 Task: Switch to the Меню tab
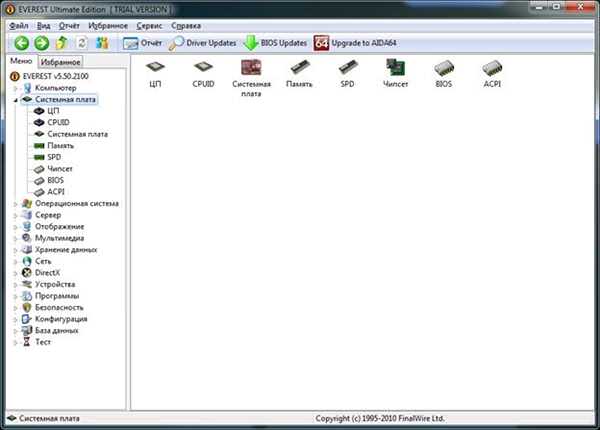[x=21, y=61]
